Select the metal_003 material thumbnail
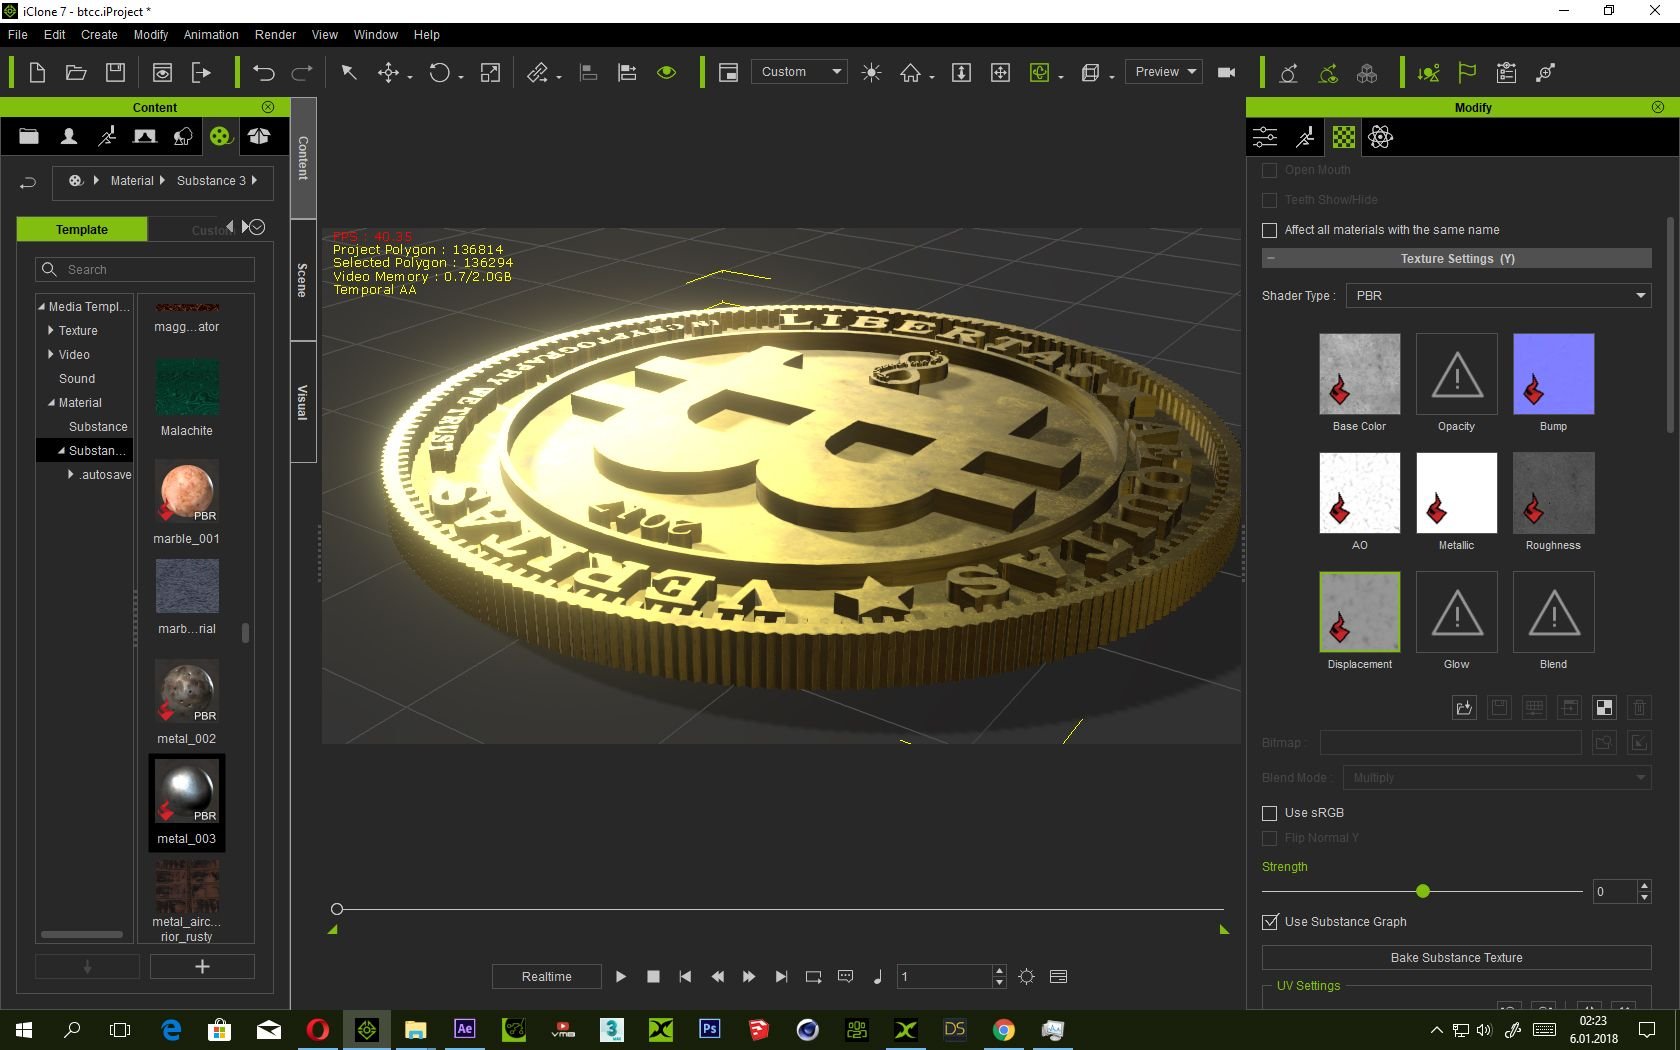This screenshot has height=1050, width=1680. 187,791
